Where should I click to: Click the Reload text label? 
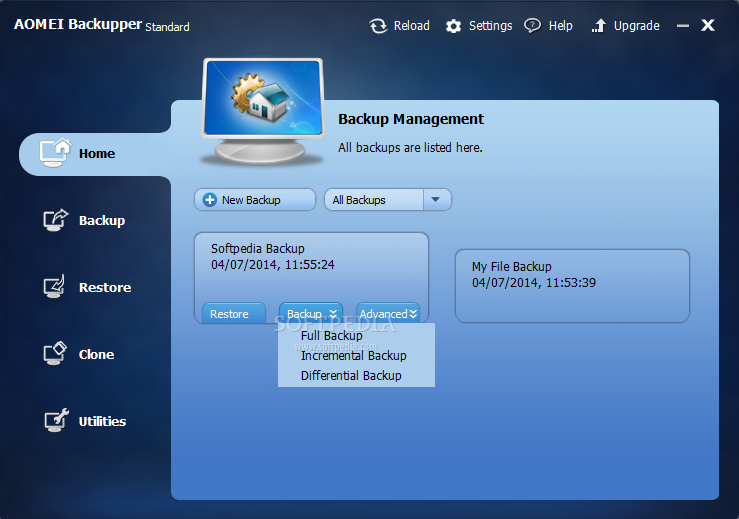click(412, 26)
